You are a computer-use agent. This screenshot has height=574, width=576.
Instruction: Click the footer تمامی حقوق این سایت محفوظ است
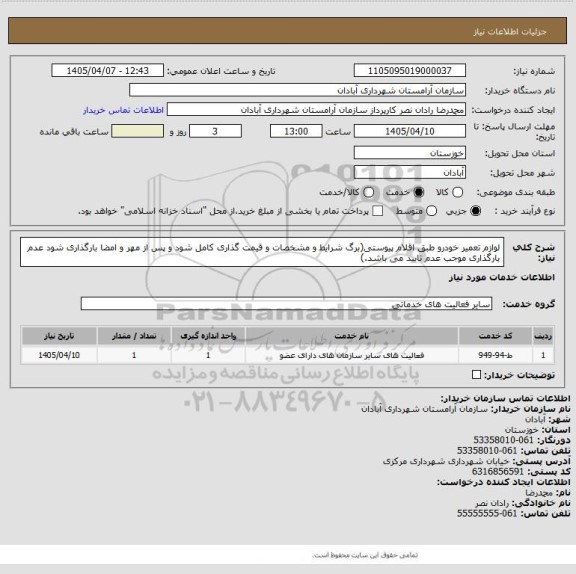(x=364, y=555)
